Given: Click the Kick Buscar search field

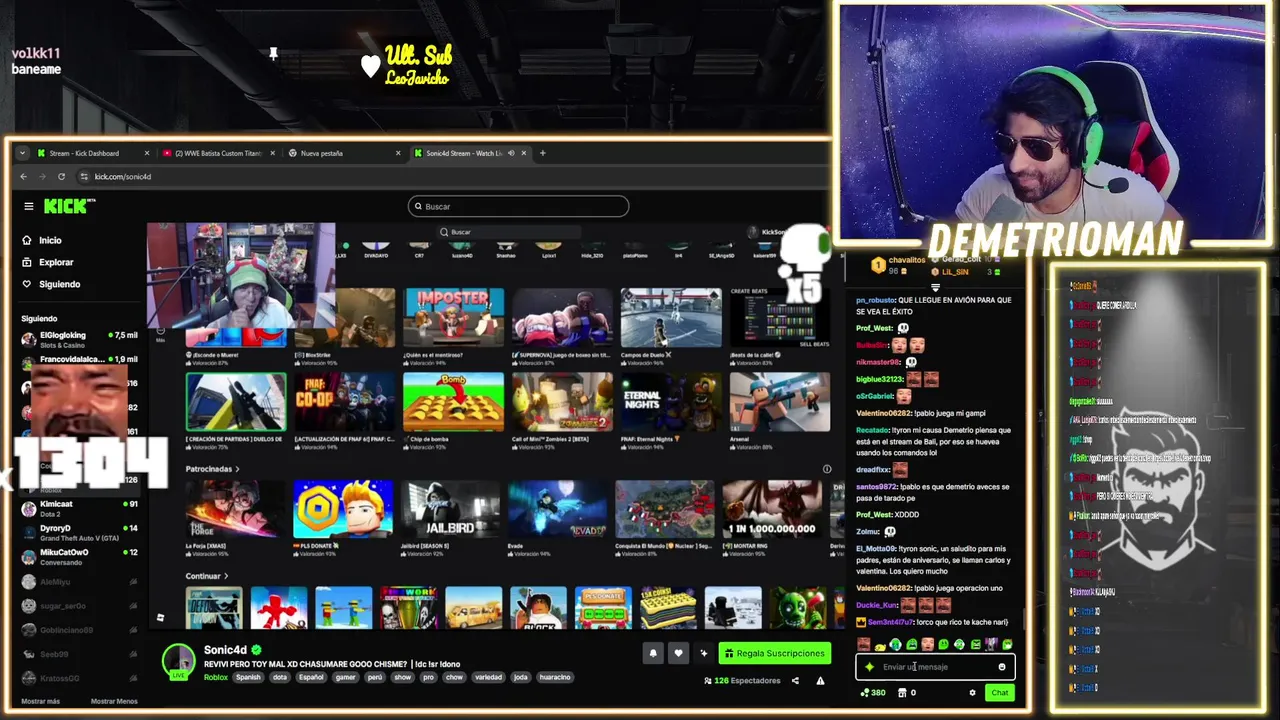Looking at the screenshot, I should (x=518, y=206).
